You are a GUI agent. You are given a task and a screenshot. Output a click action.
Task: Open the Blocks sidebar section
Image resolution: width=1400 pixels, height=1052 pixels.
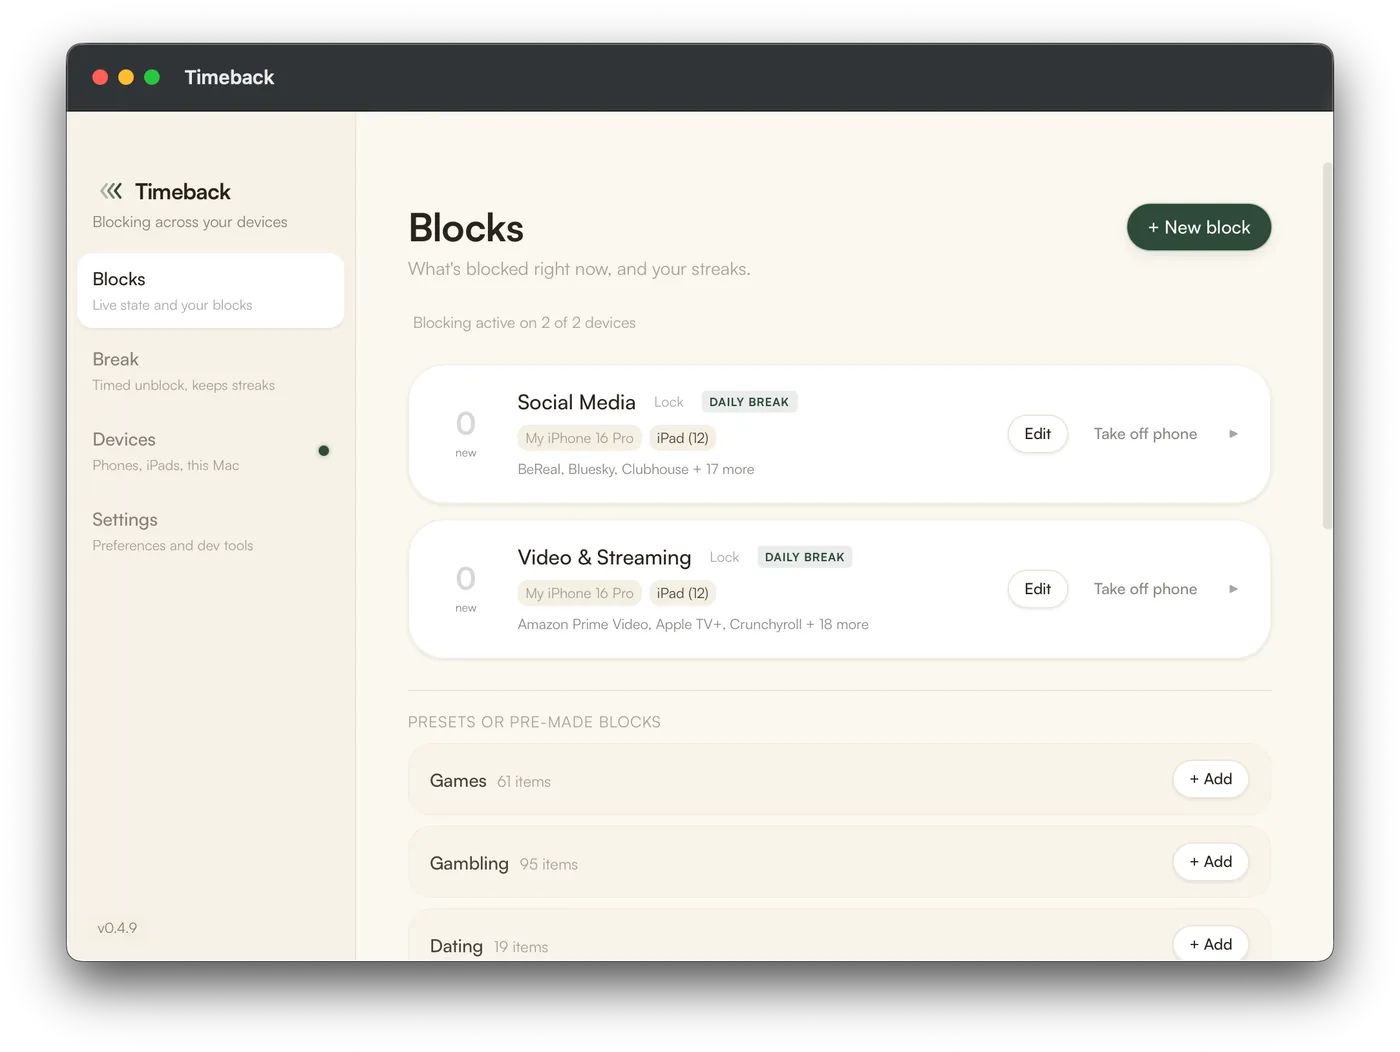(x=210, y=290)
